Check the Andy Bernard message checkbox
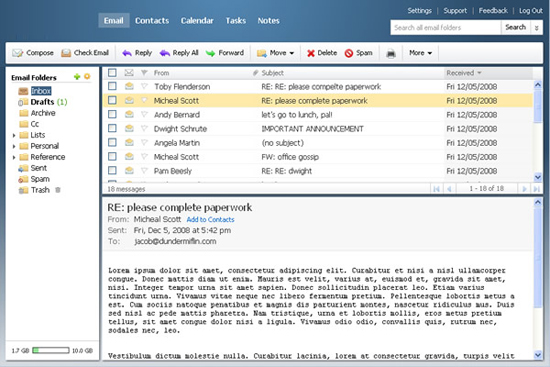Screen dimensions: 550x367 tap(112, 114)
